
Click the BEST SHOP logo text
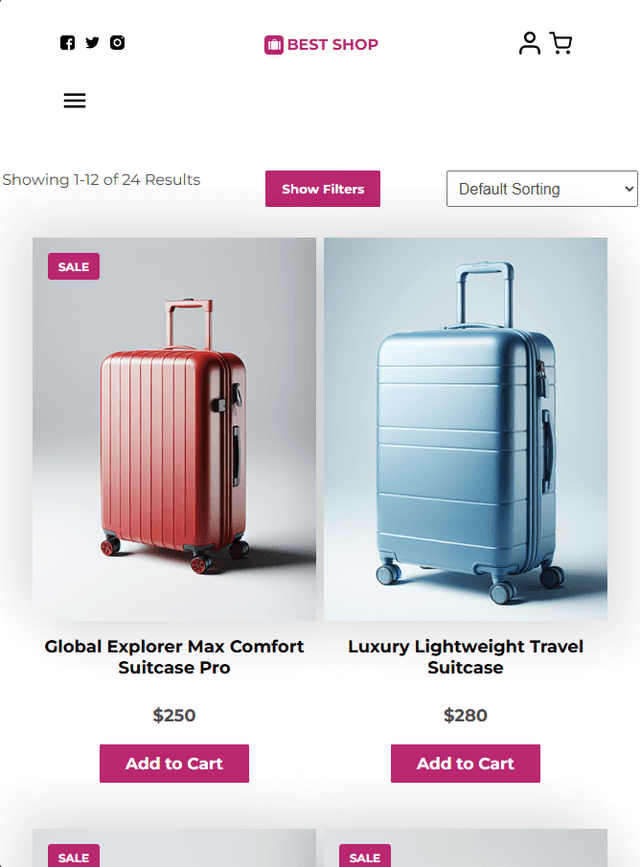(332, 45)
